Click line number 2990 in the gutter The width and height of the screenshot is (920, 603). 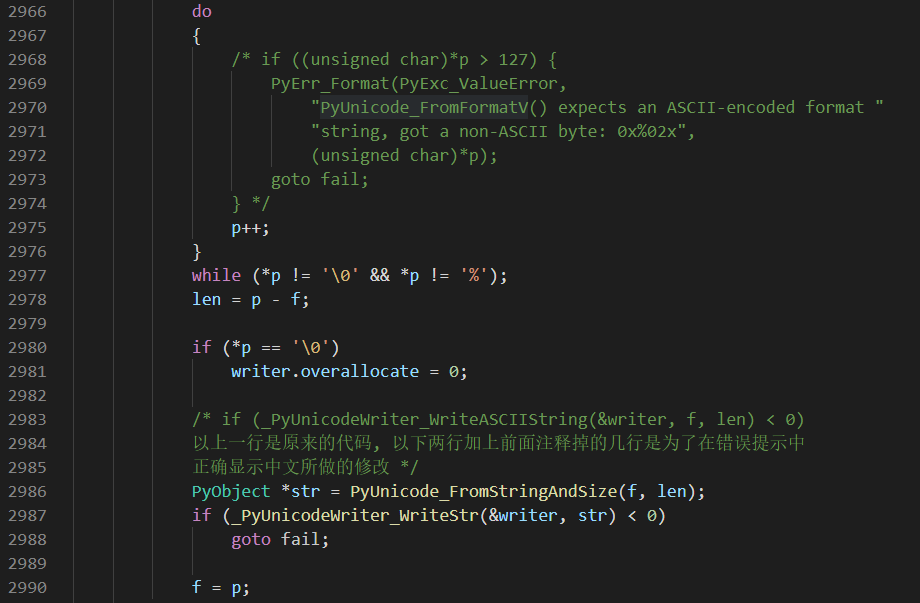[28, 587]
